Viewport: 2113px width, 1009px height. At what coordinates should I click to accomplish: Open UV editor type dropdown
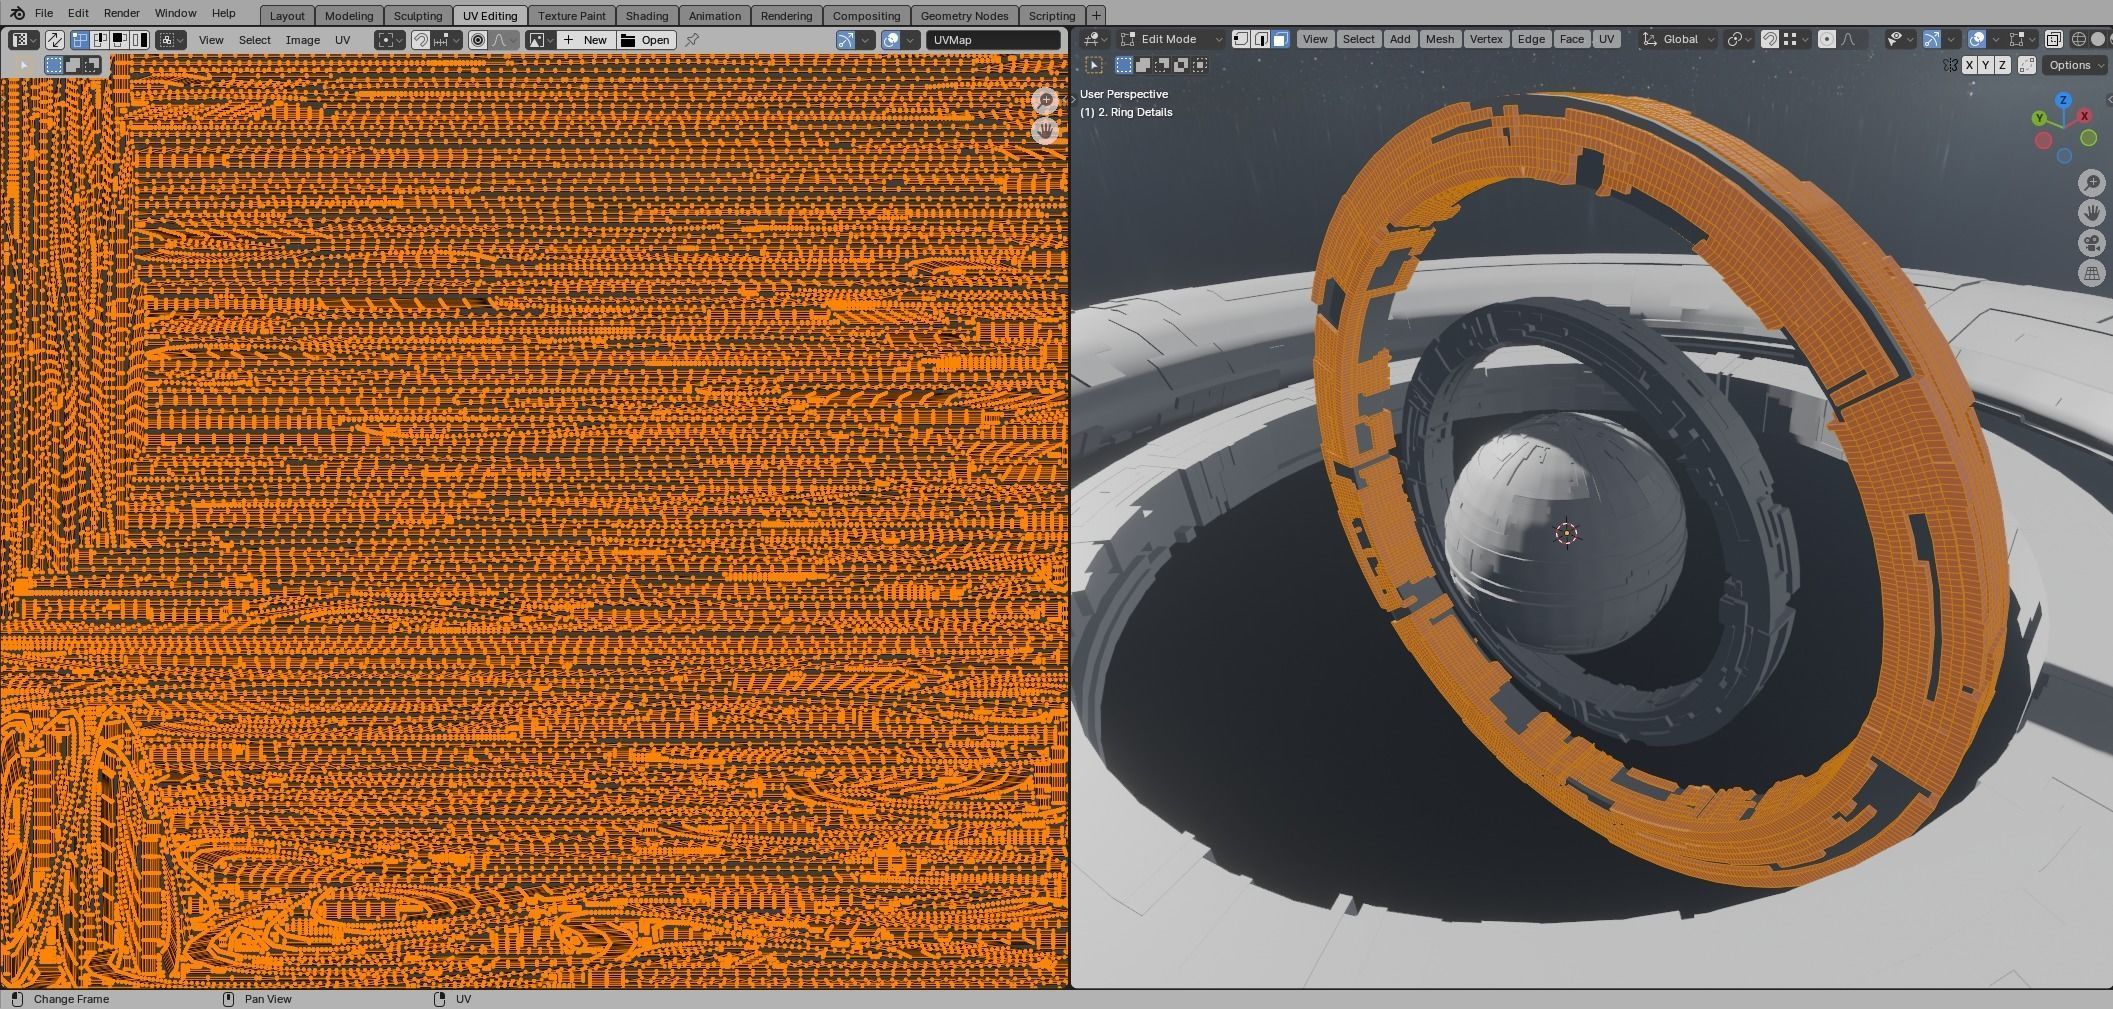click(x=24, y=40)
